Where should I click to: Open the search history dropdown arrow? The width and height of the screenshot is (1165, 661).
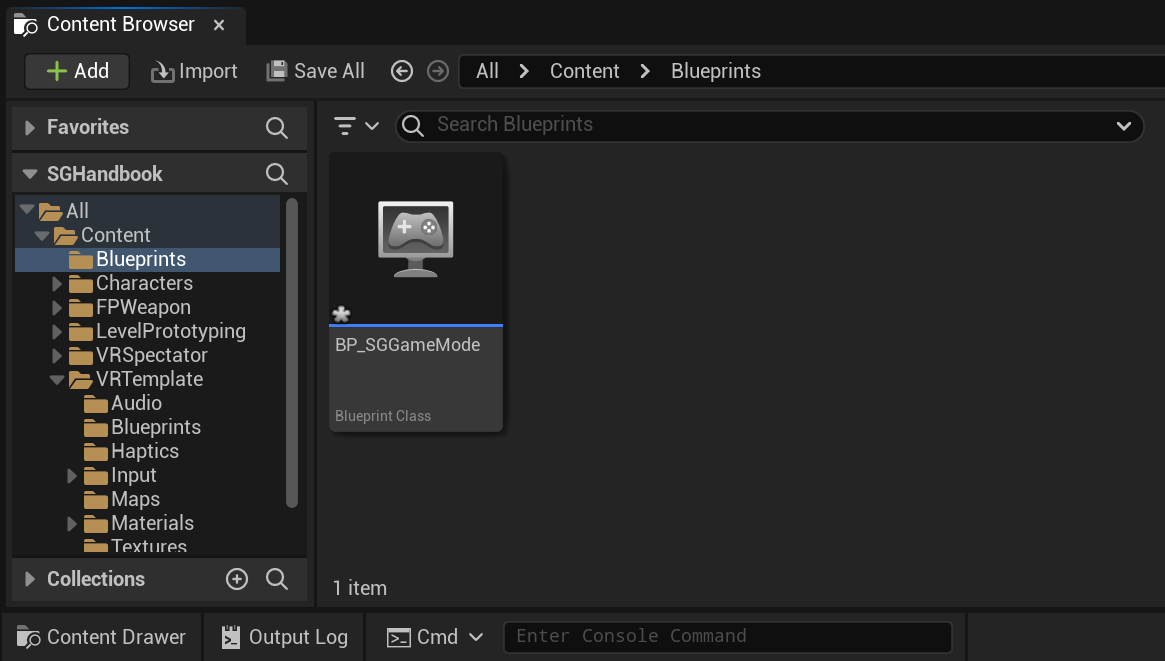(x=1125, y=126)
